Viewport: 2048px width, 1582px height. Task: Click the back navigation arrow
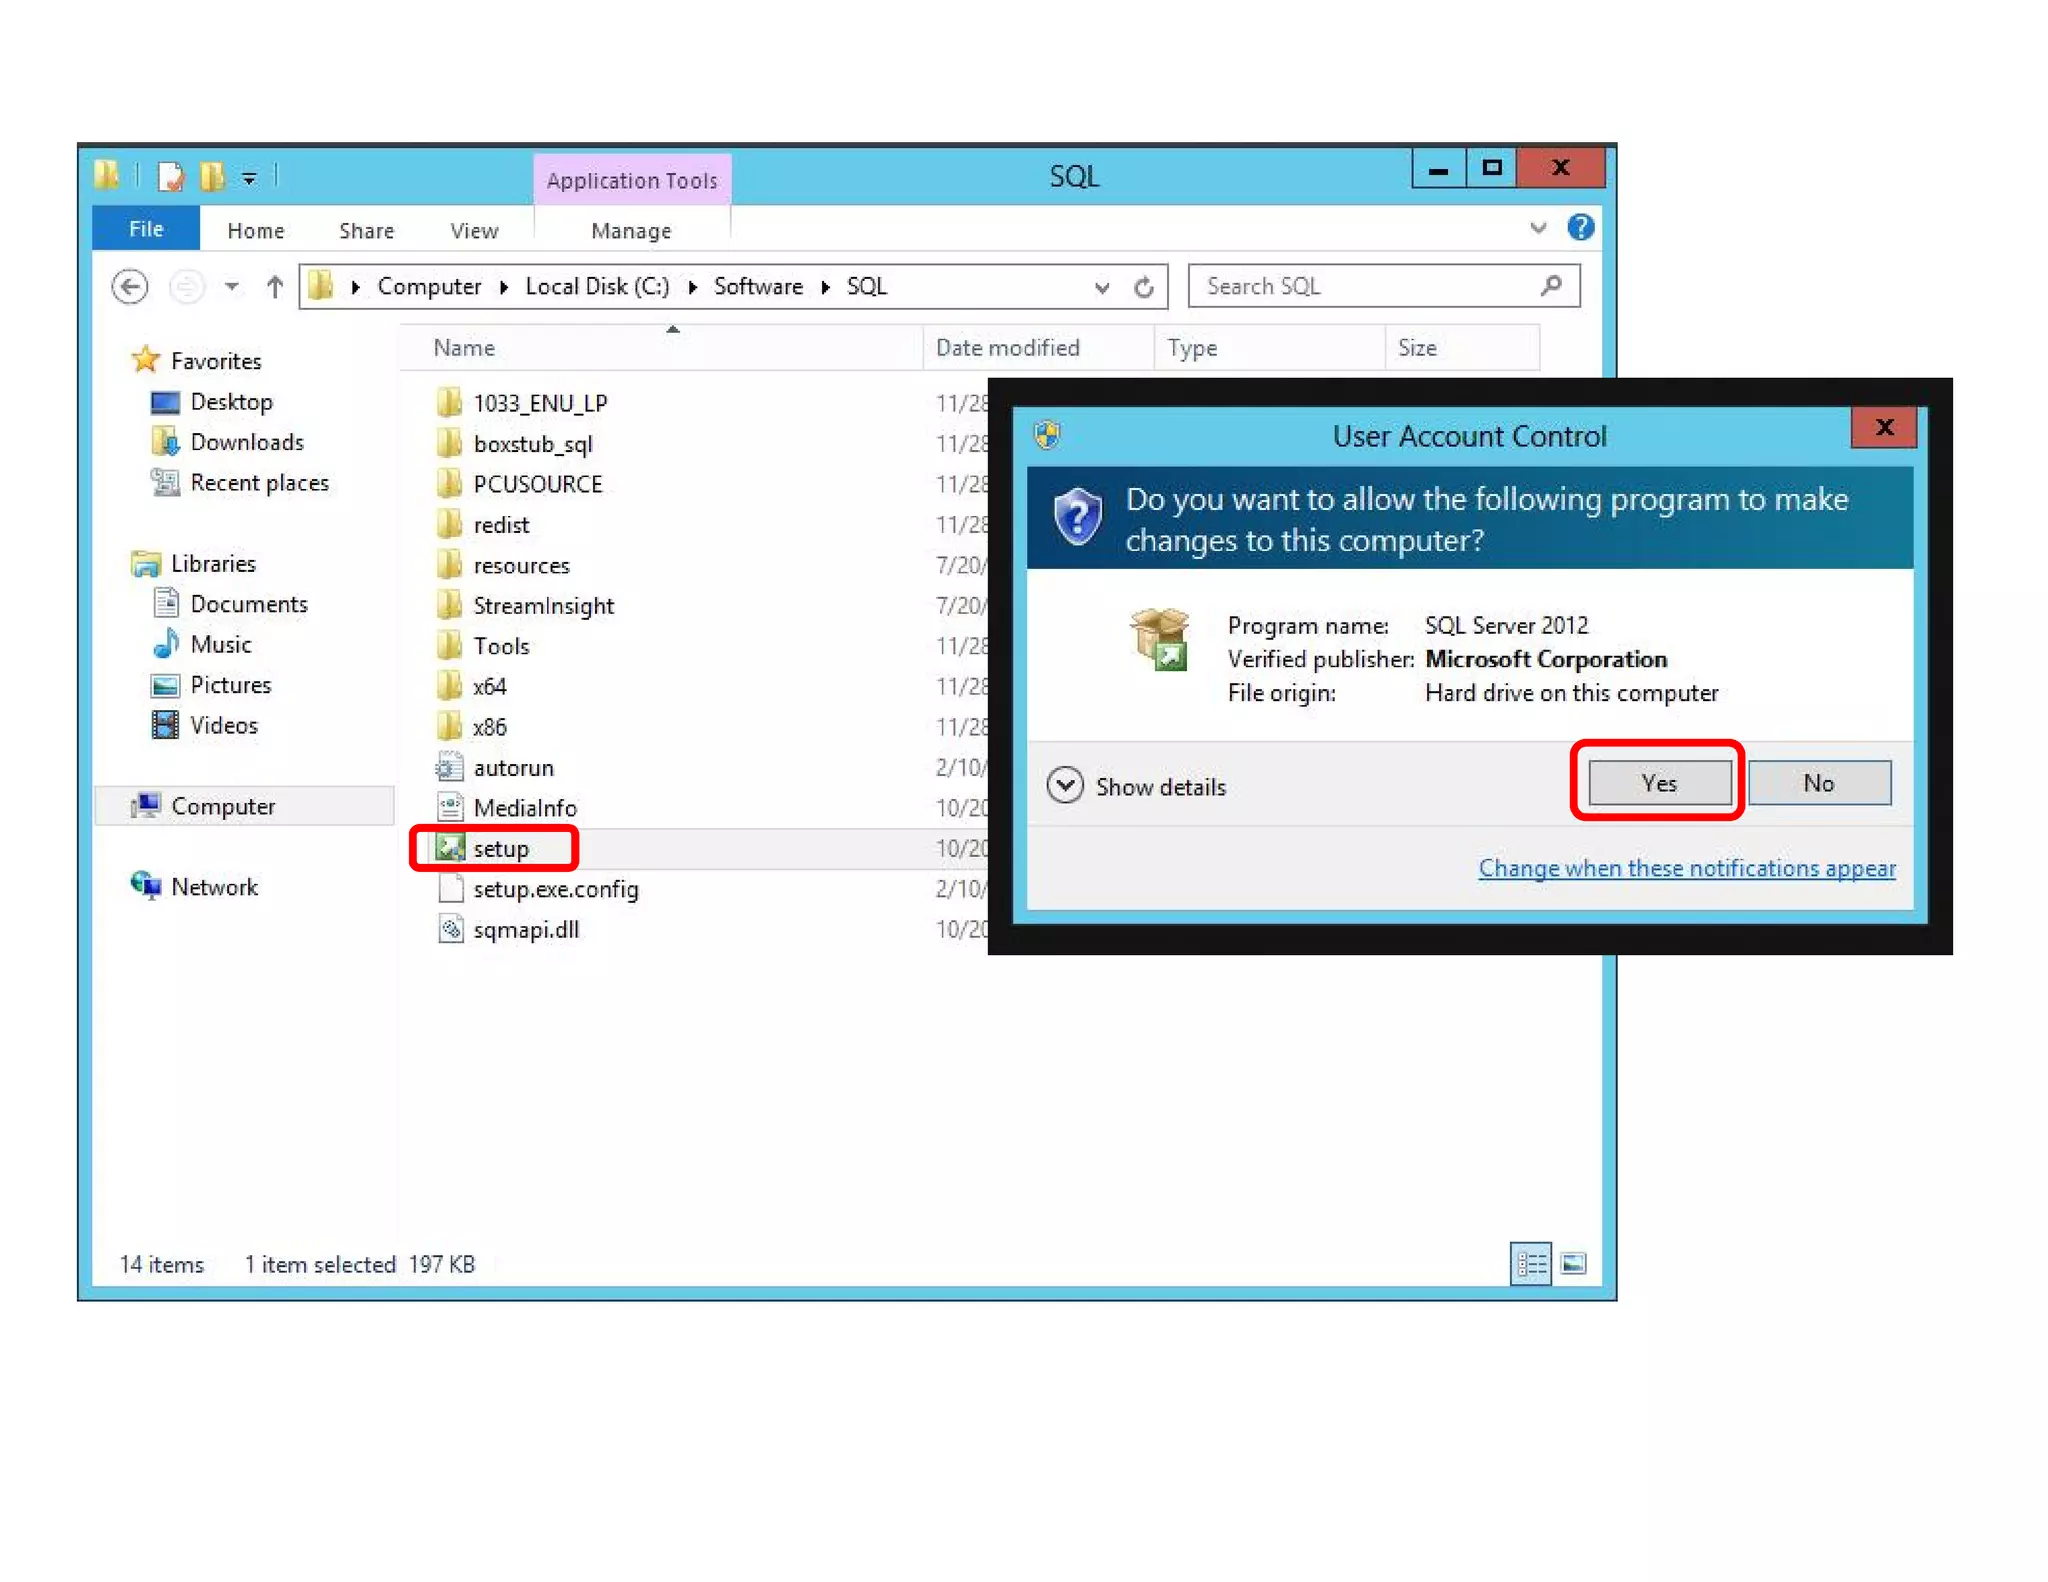130,287
